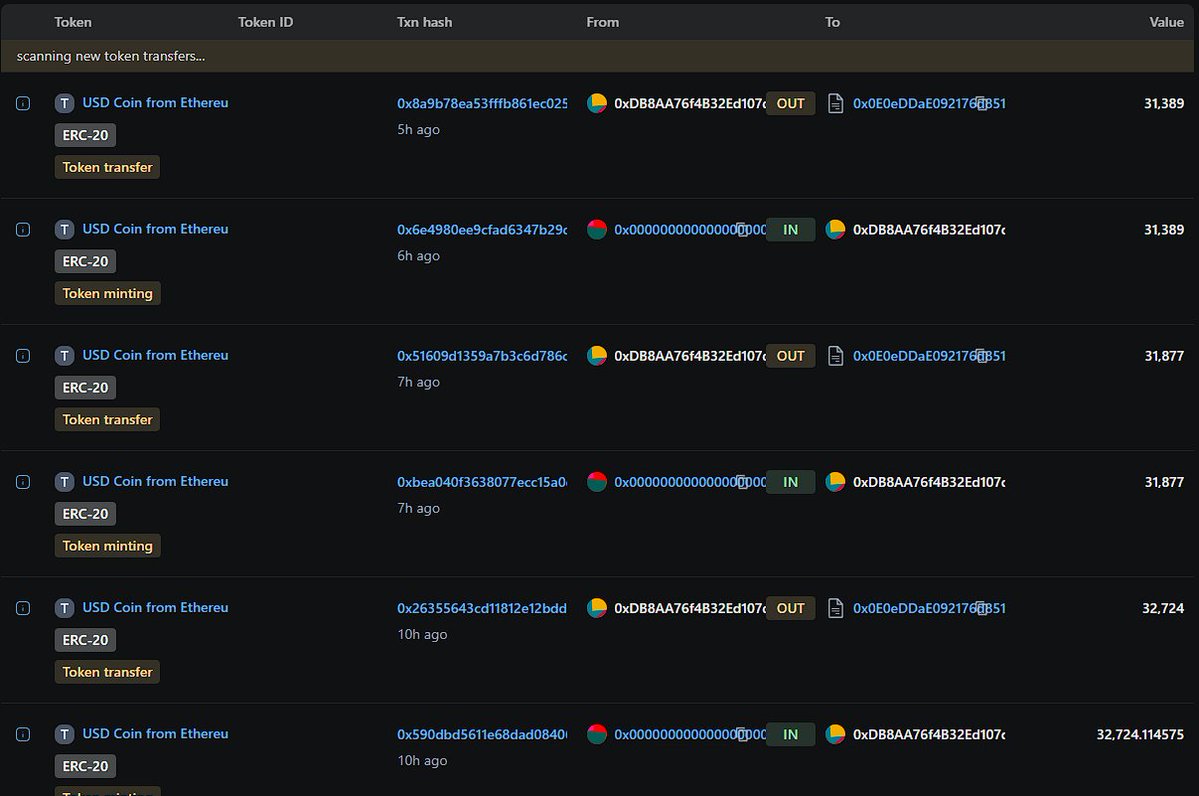The image size is (1199, 796).
Task: Click sender identicon in 0x26355643cd row
Action: click(x=597, y=608)
